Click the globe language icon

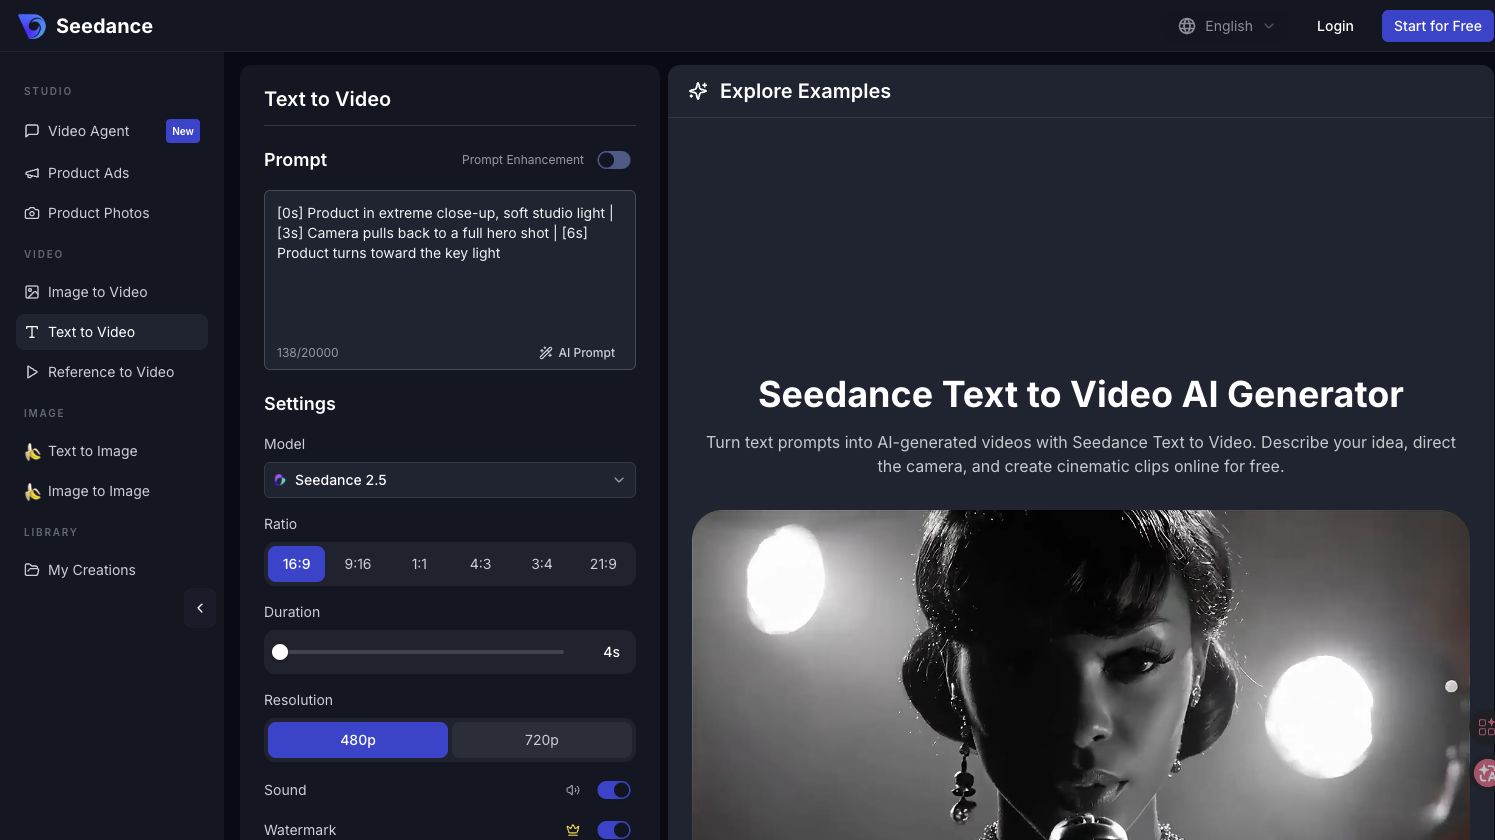click(1187, 26)
